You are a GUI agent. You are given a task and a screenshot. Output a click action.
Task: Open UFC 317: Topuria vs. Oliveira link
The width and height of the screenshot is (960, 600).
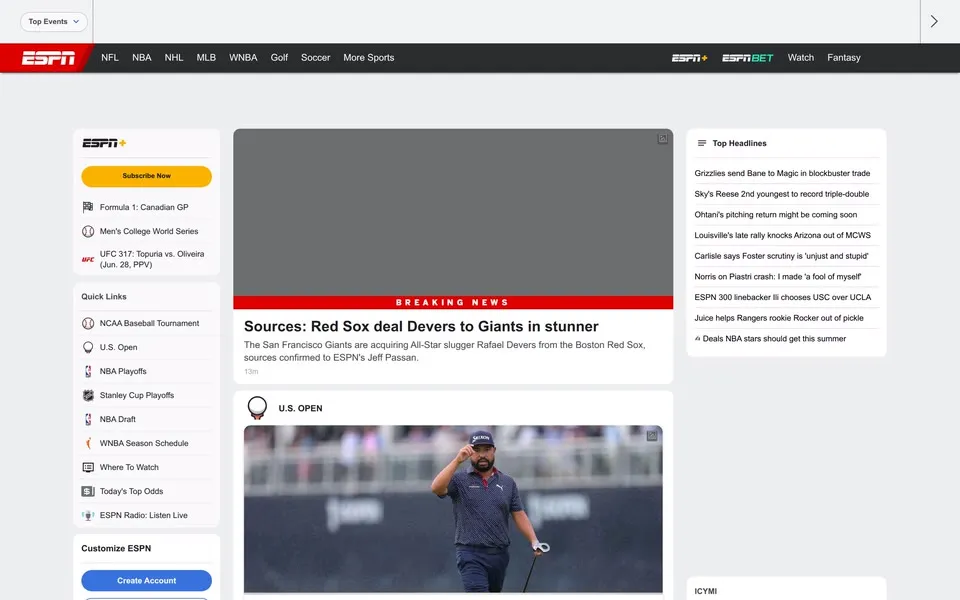click(x=152, y=259)
